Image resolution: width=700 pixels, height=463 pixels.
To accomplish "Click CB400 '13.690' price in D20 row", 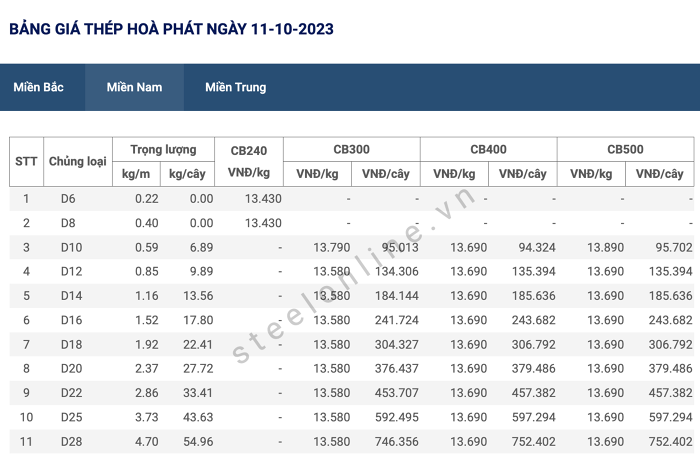I will [469, 369].
